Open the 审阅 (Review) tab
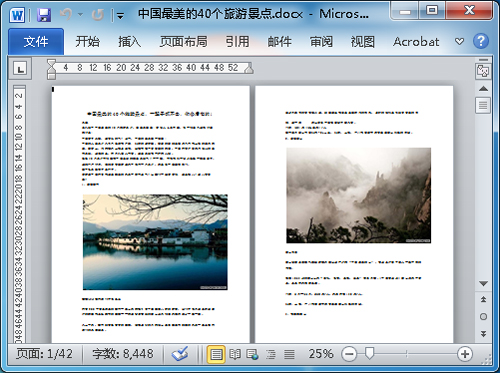Viewport: 500px width, 373px height. click(321, 42)
